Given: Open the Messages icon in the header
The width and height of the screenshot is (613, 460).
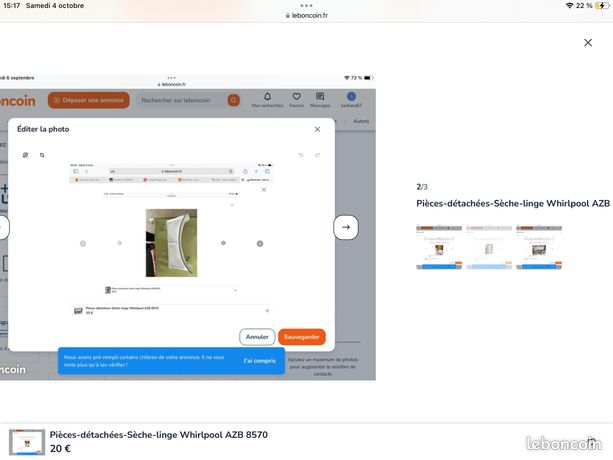Looking at the screenshot, I should tap(320, 98).
